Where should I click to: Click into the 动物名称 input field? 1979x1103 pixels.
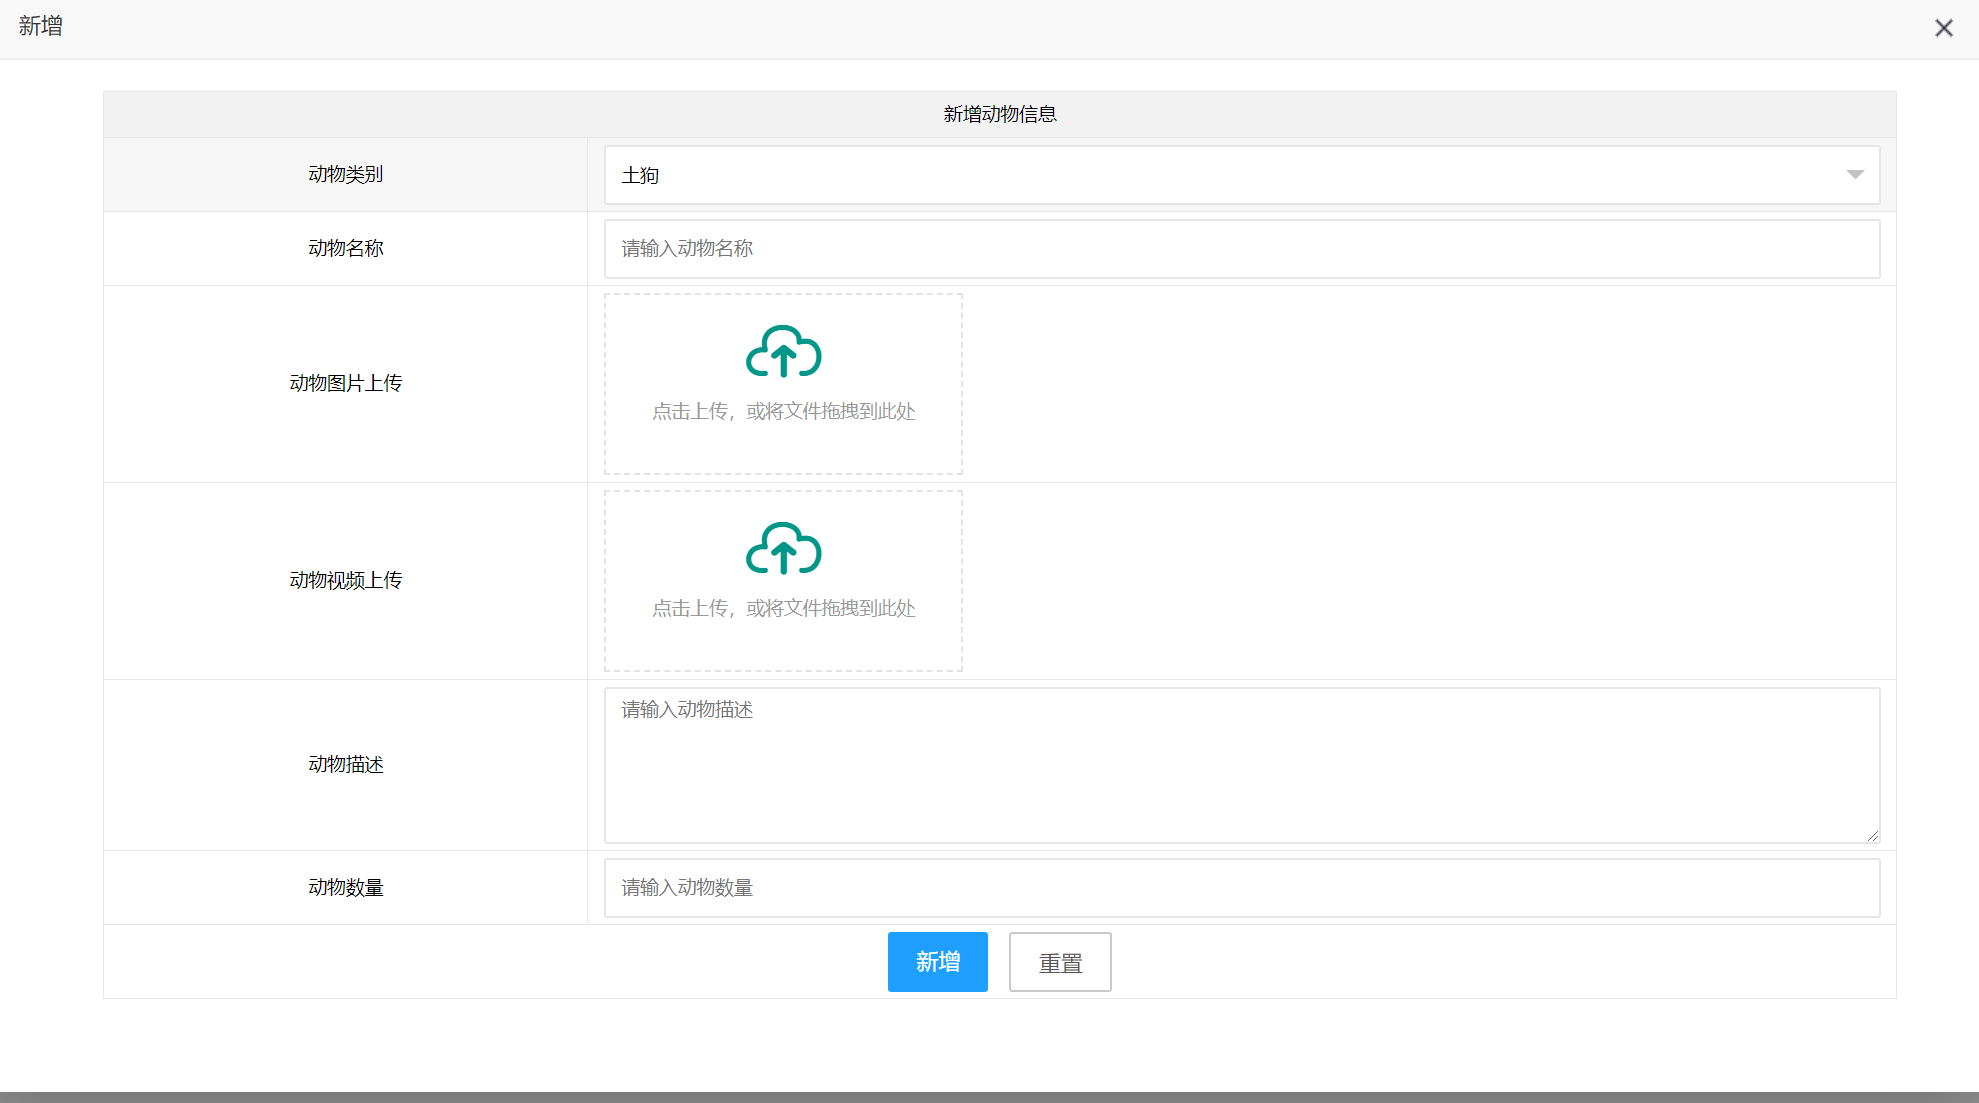1241,249
